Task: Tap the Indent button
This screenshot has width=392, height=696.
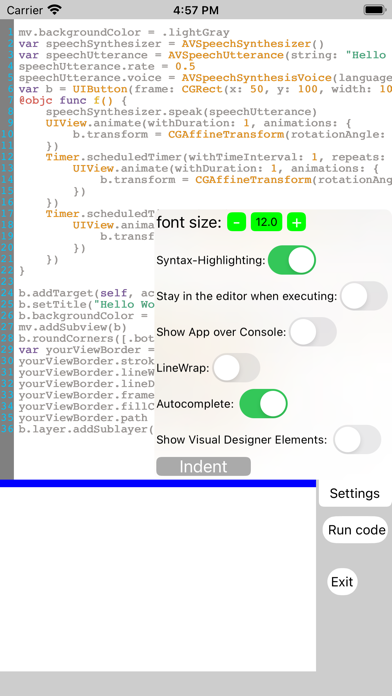Action: pyautogui.click(x=203, y=467)
